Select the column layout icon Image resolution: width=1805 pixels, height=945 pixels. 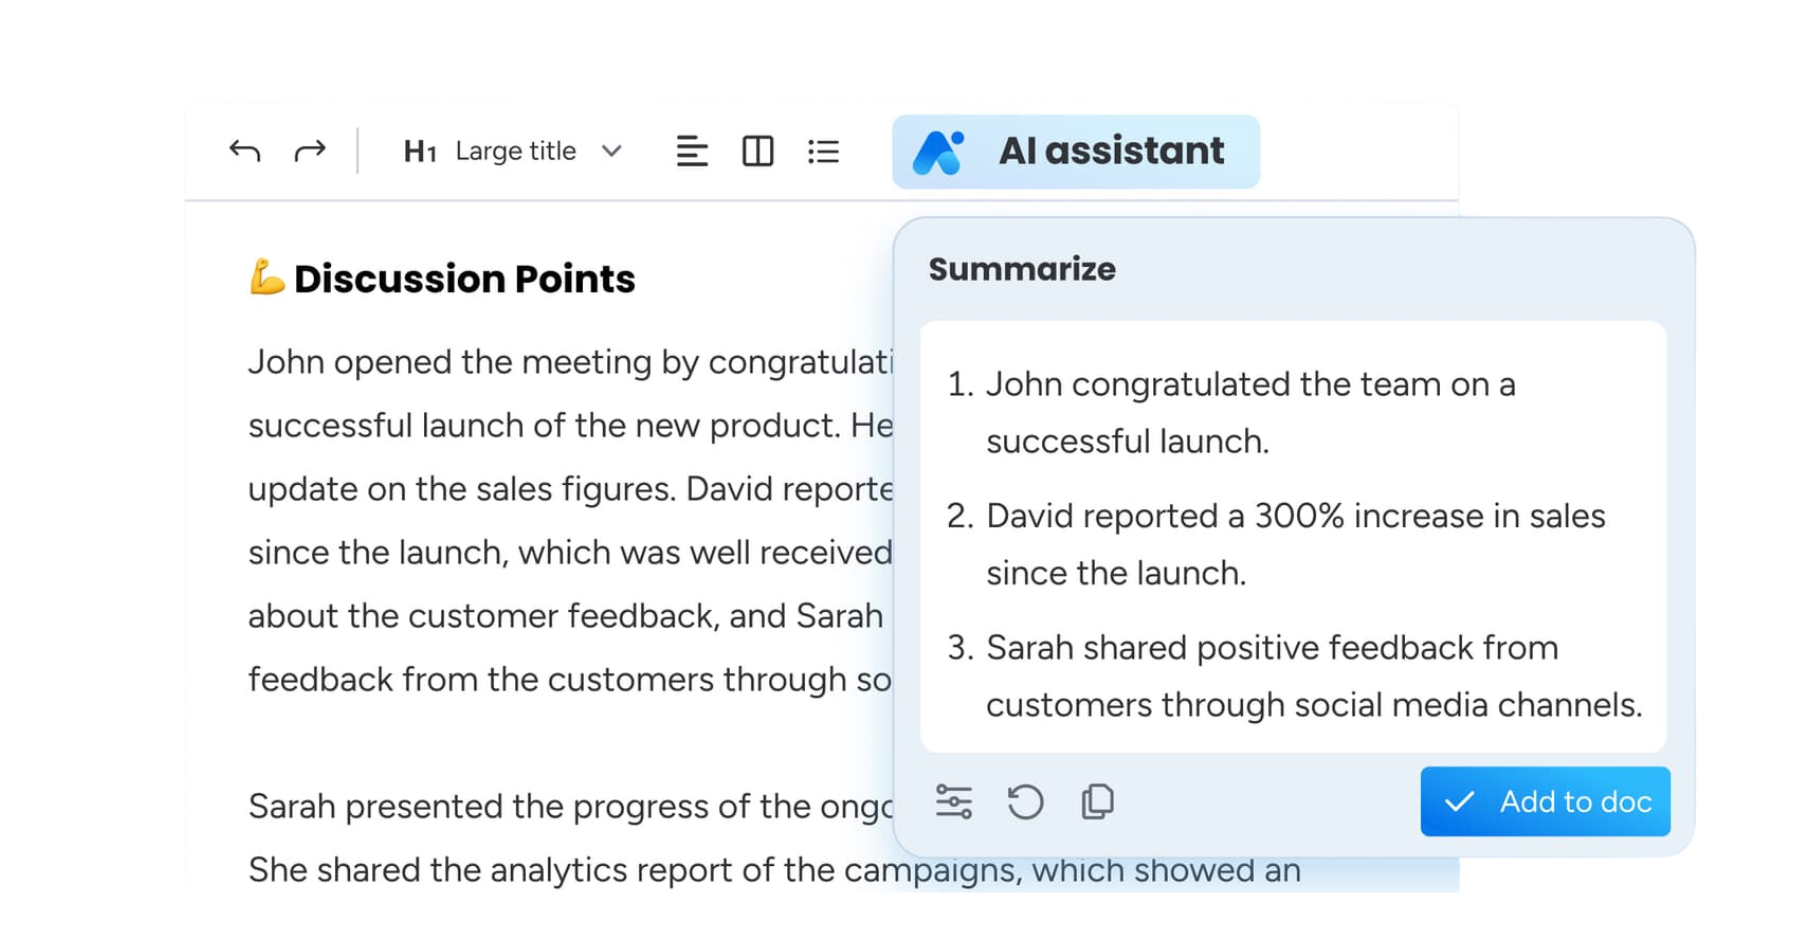coord(758,151)
